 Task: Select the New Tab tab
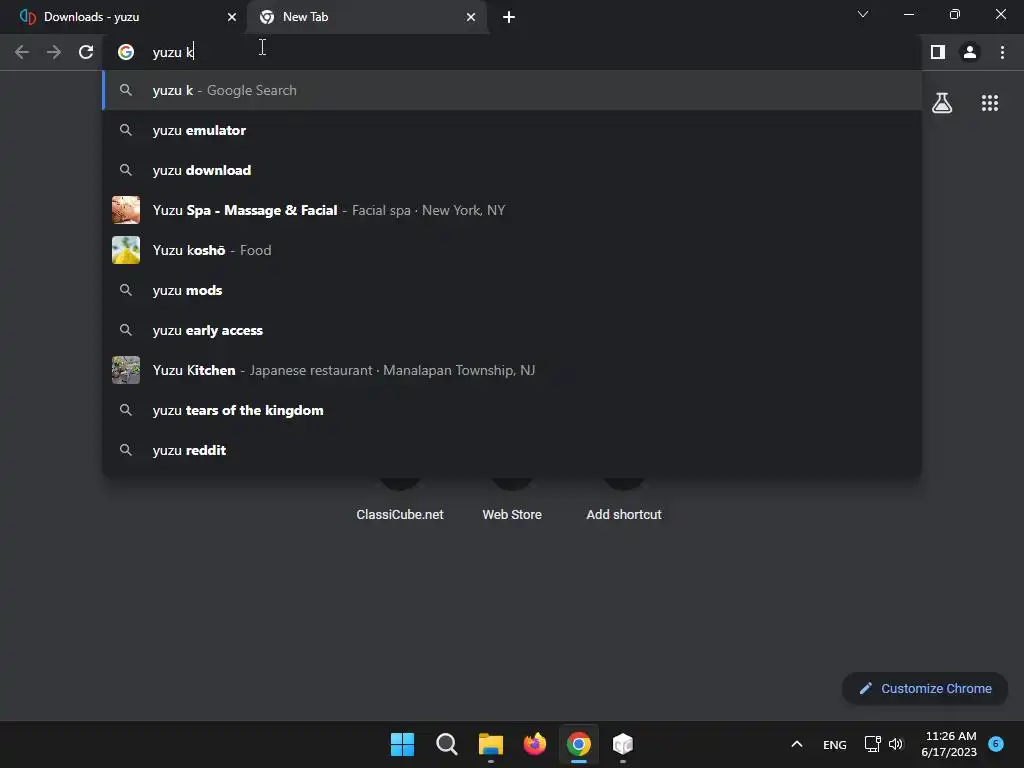[367, 17]
